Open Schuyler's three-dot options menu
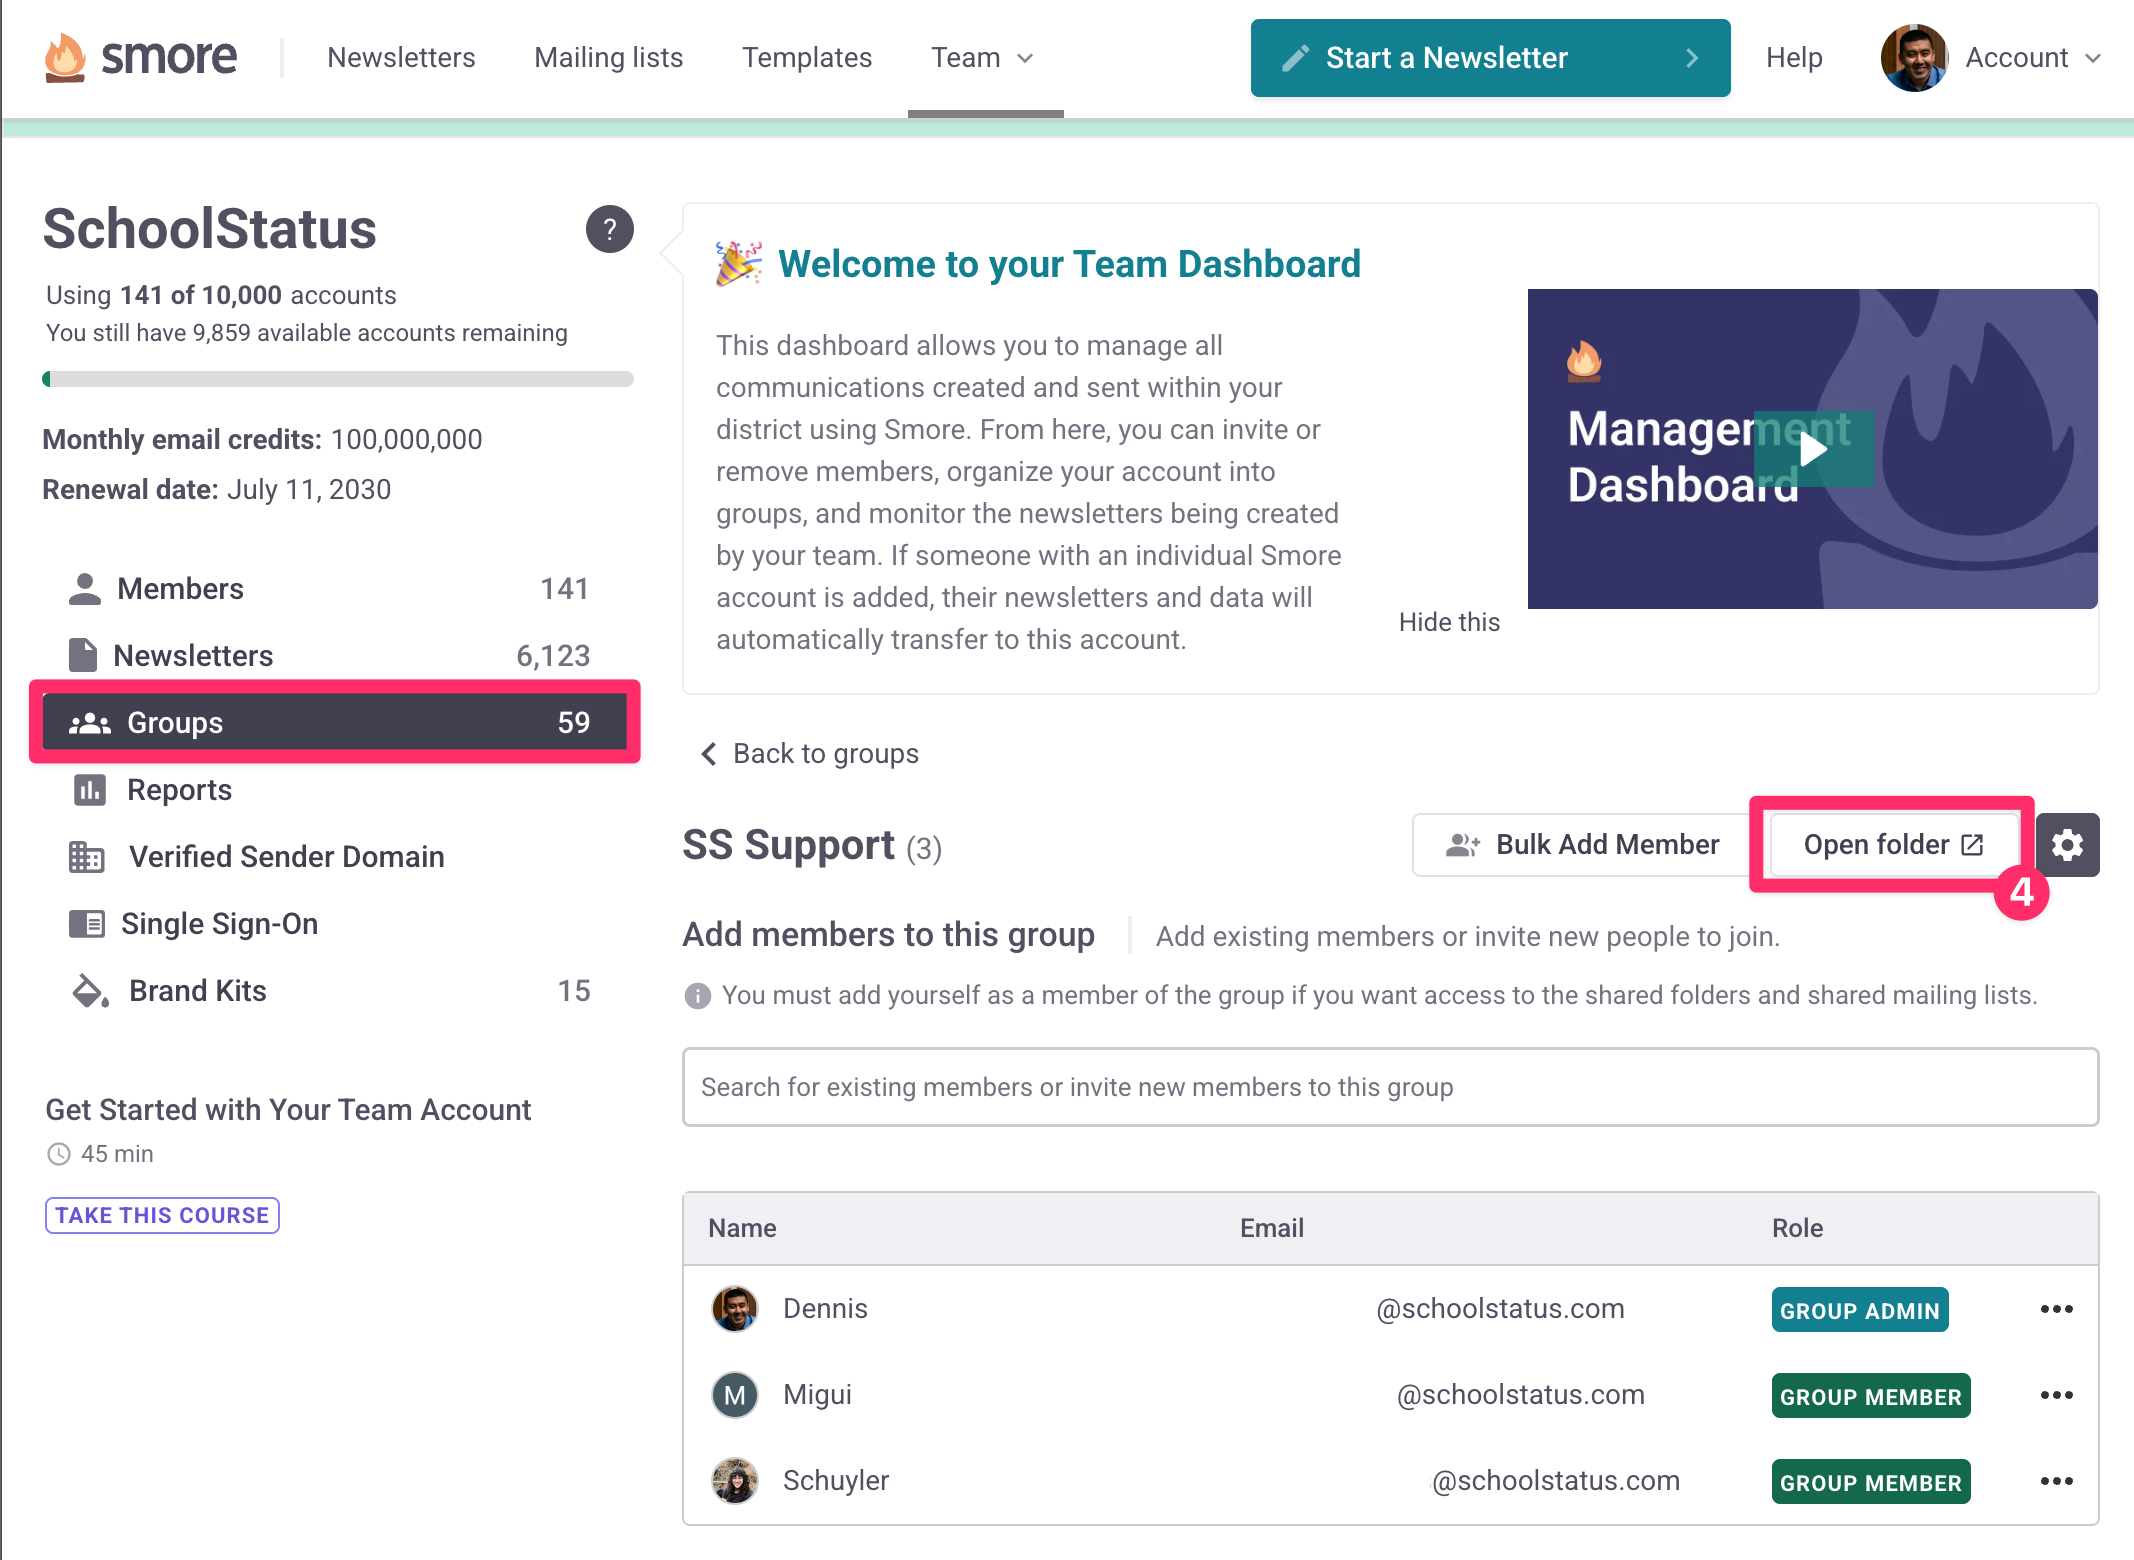The width and height of the screenshot is (2134, 1560). coord(2056,1482)
